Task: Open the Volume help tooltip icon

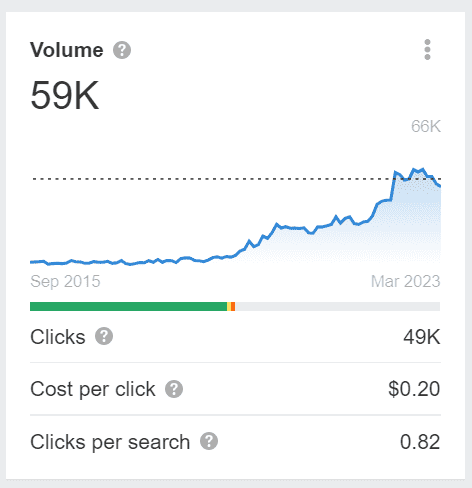Action: (122, 50)
